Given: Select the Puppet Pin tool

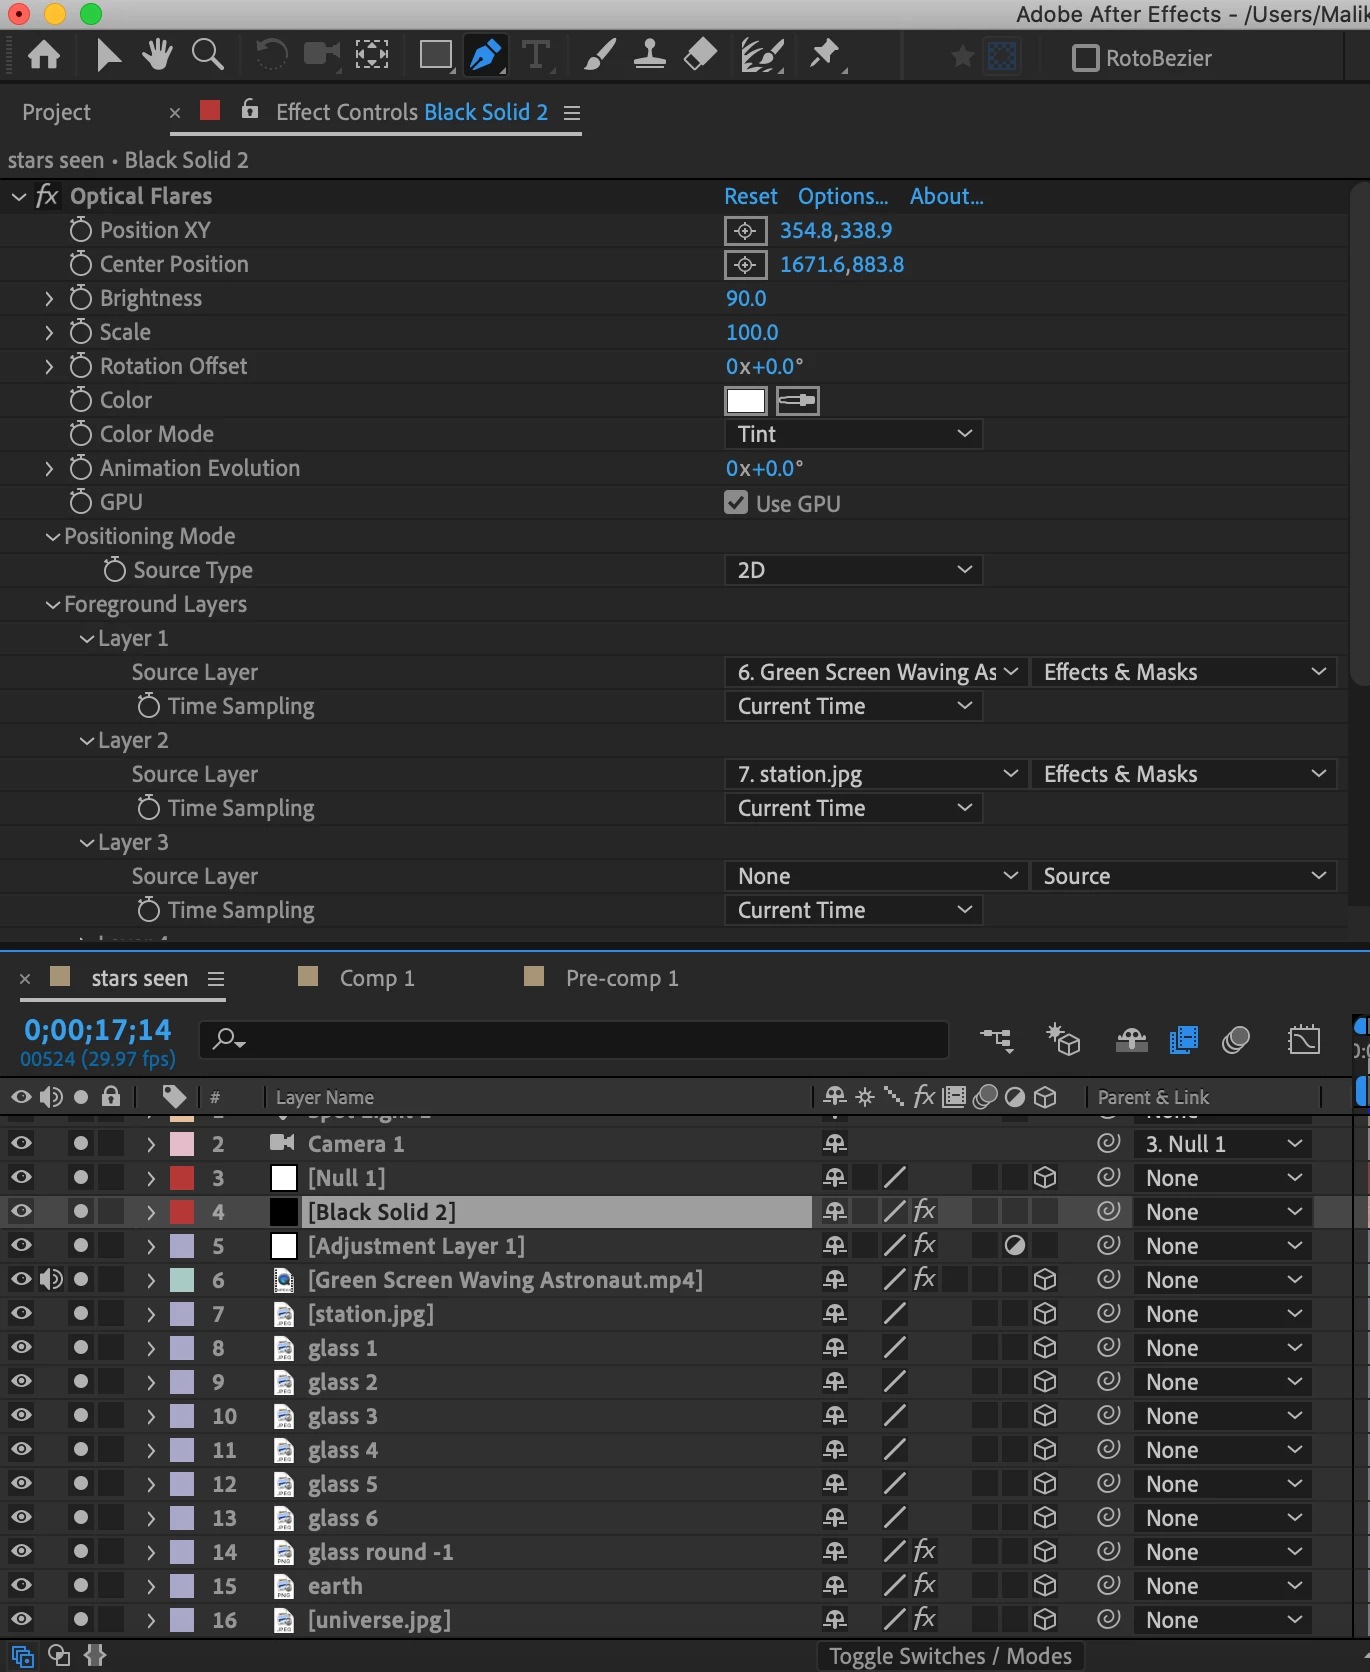Looking at the screenshot, I should tap(825, 55).
